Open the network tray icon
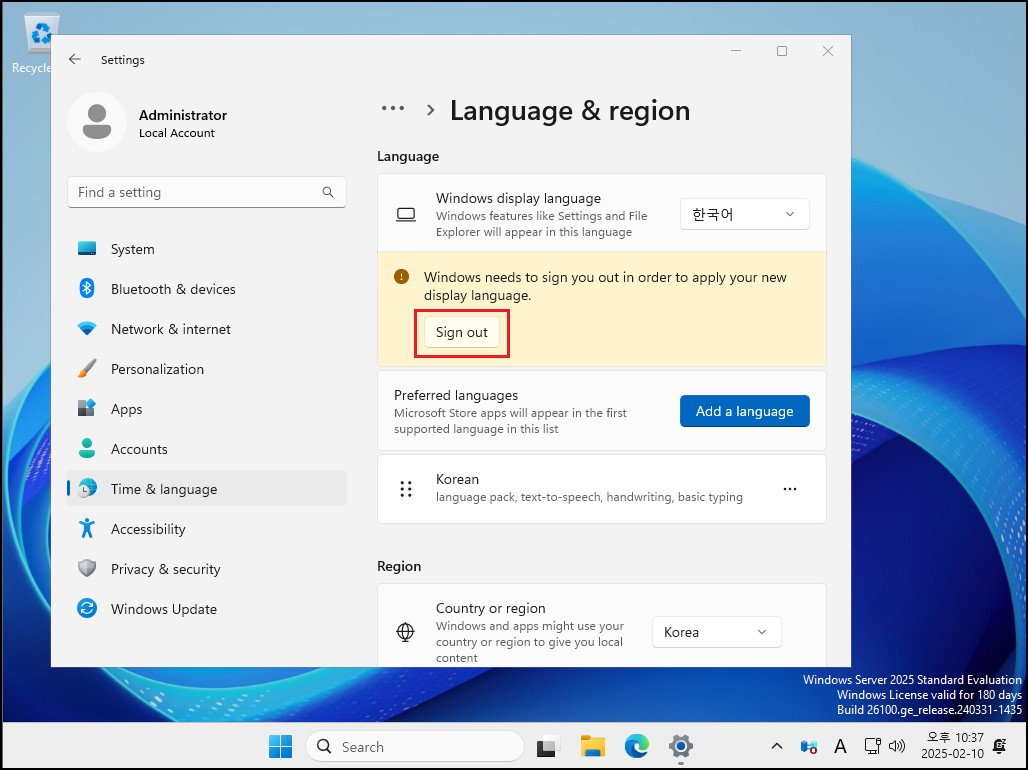The height and width of the screenshot is (770, 1028). pyautogui.click(x=872, y=746)
